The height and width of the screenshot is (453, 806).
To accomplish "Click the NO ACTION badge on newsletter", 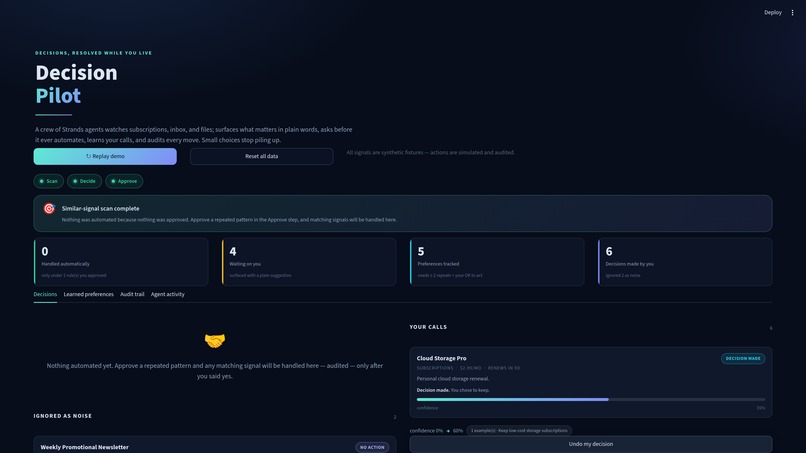I will click(372, 447).
